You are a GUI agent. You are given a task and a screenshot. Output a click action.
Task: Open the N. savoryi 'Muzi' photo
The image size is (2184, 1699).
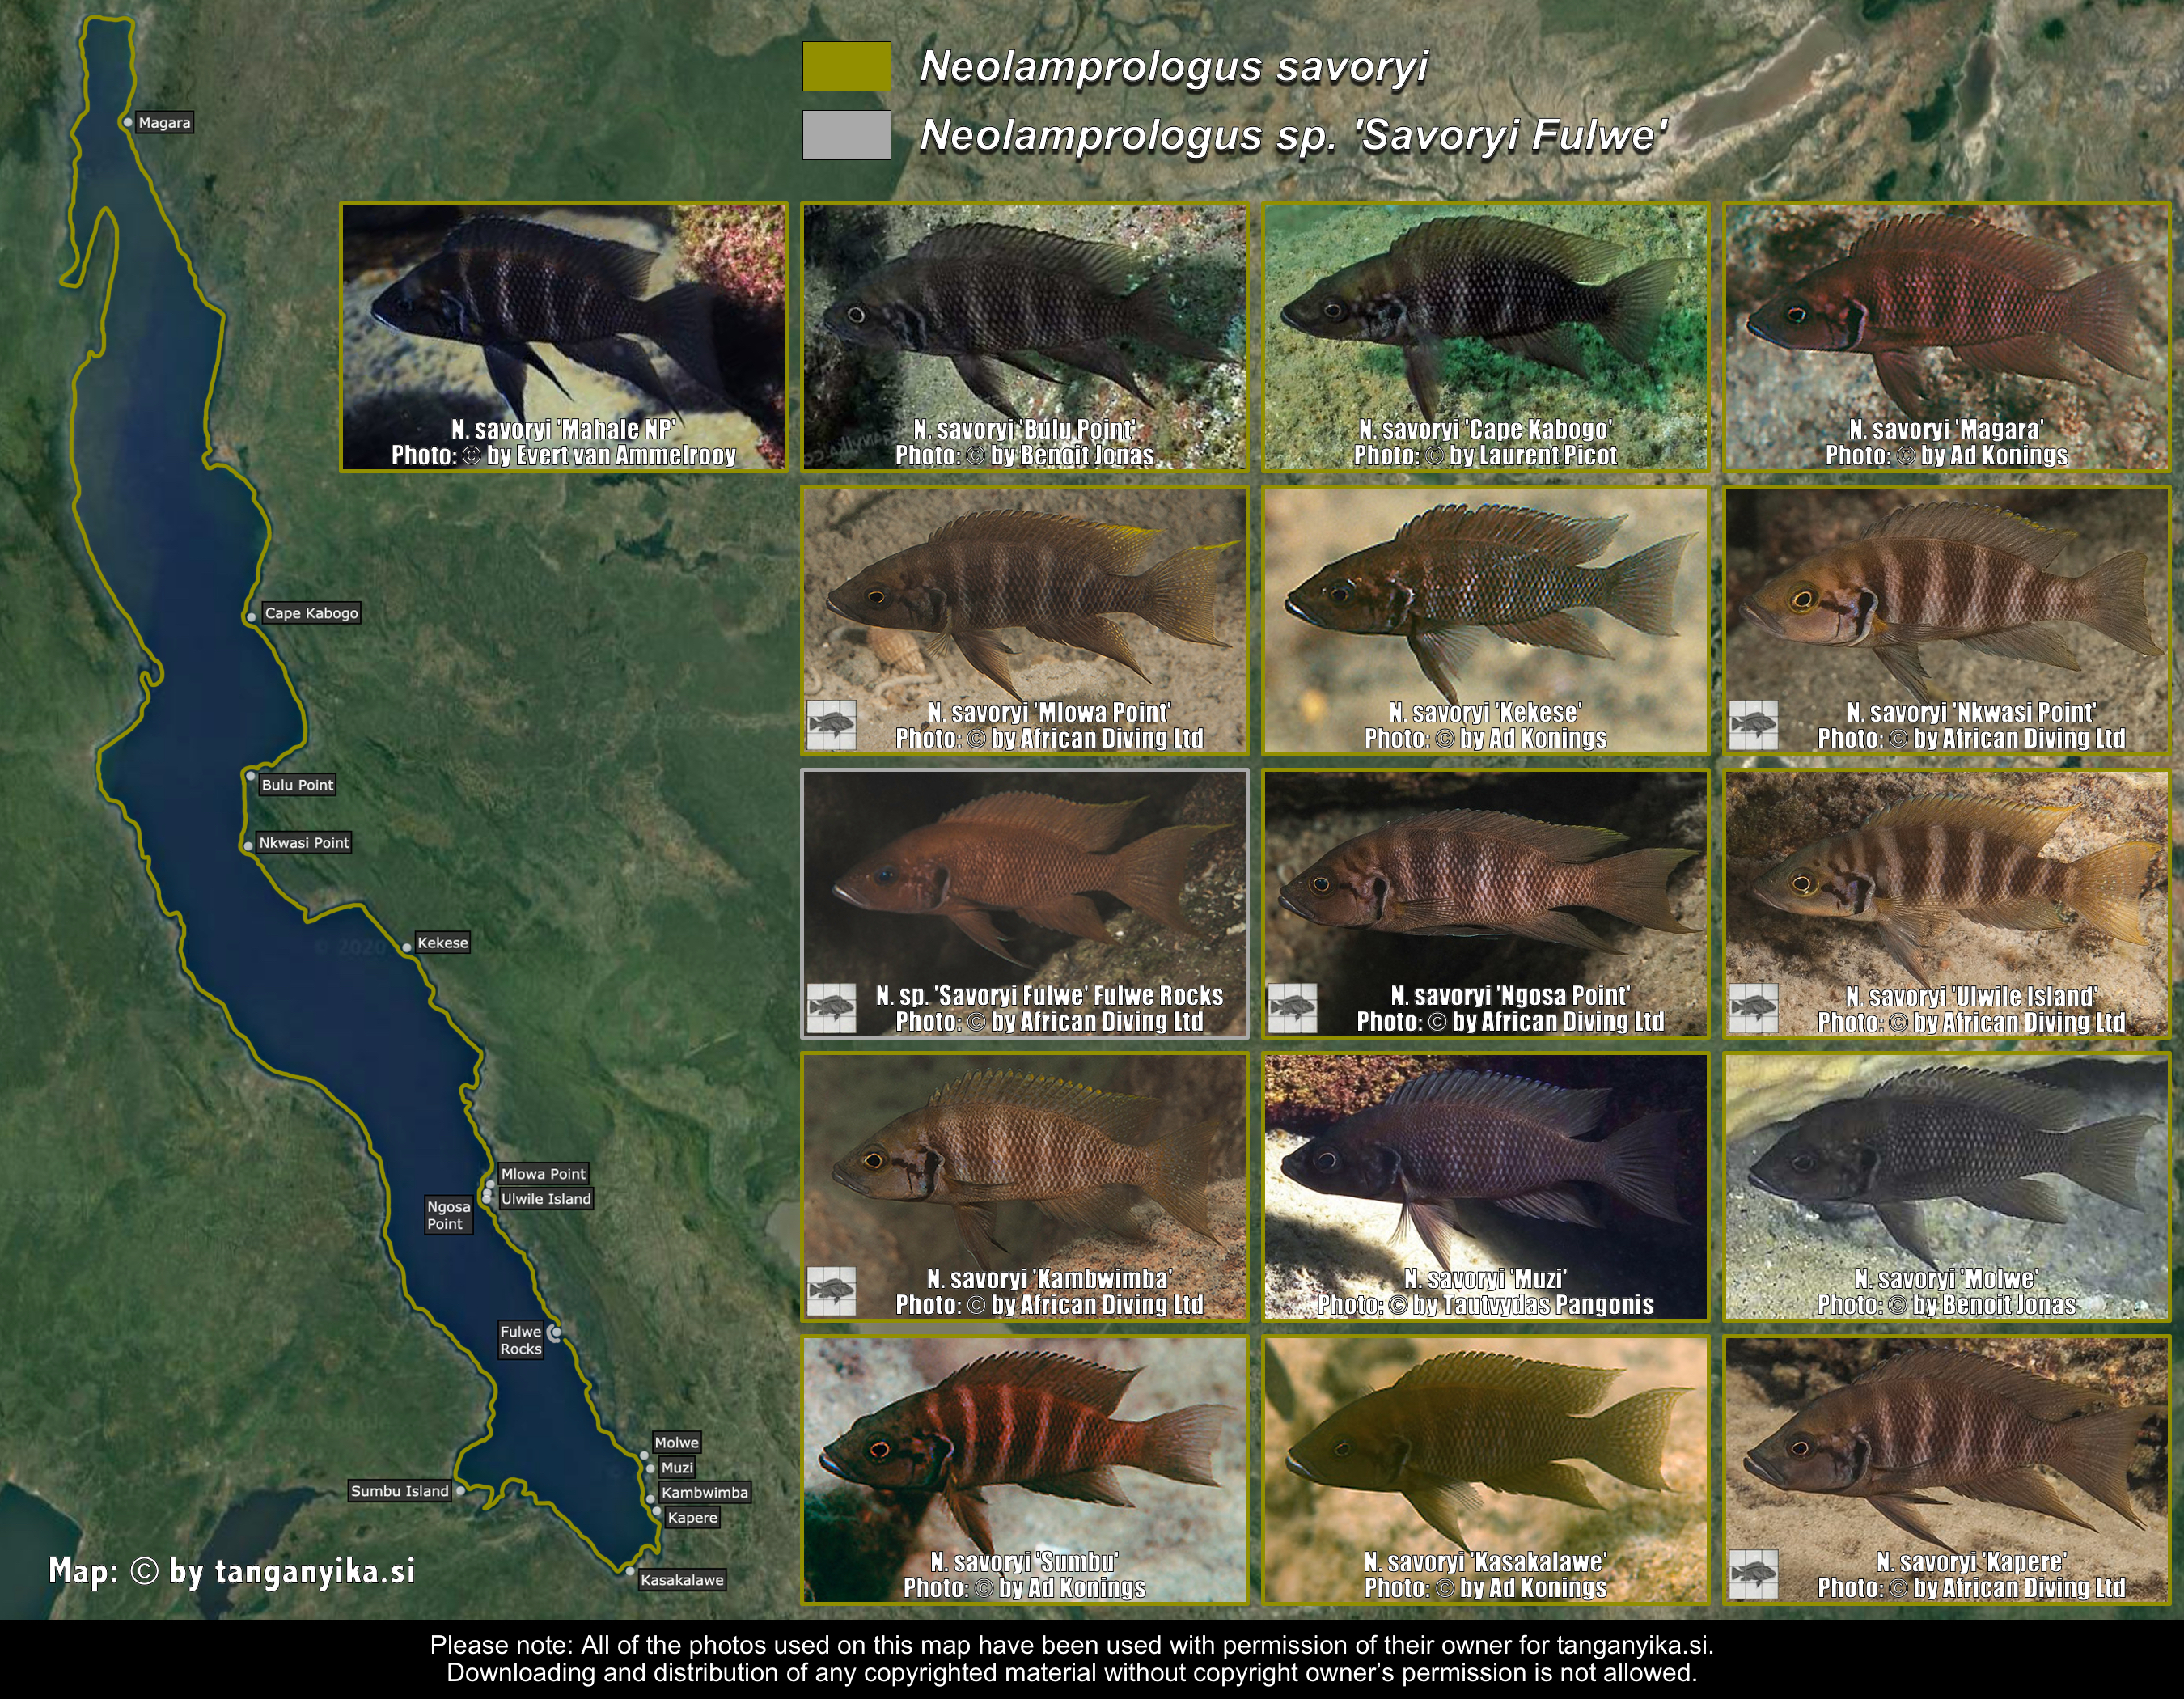click(x=1485, y=1186)
